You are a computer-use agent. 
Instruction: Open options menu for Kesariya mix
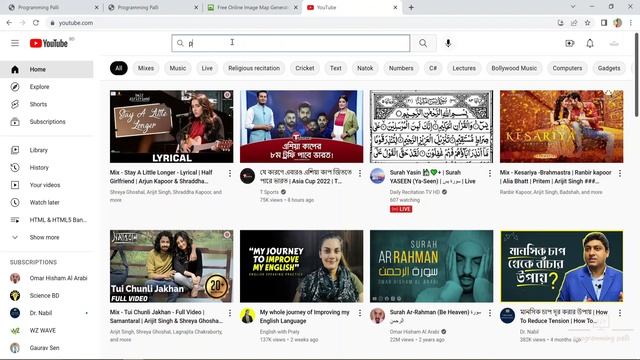(x=620, y=173)
